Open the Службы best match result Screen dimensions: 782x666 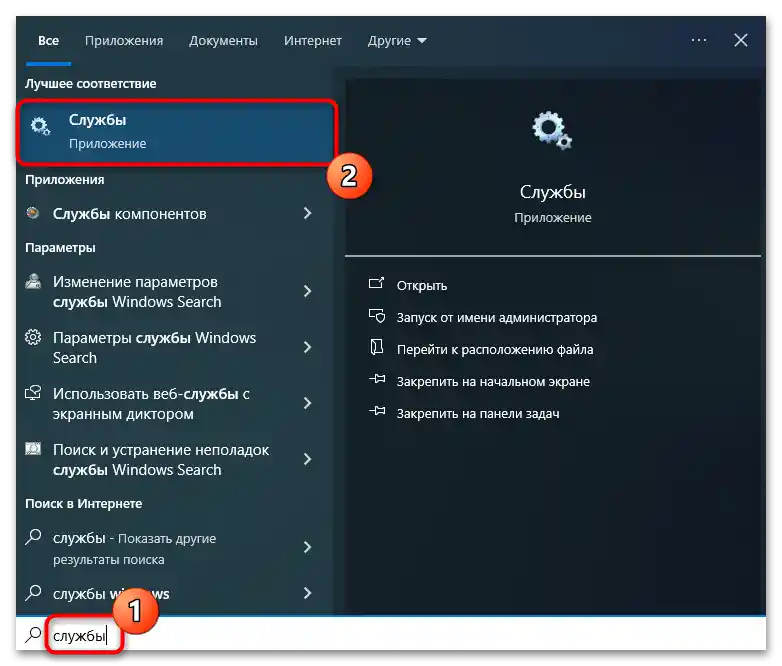tap(177, 132)
